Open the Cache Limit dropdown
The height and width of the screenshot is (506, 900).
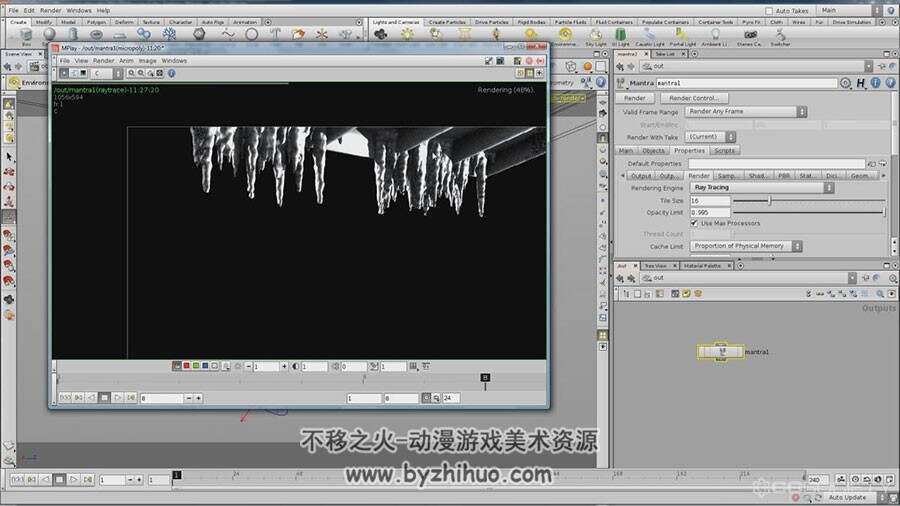point(746,246)
